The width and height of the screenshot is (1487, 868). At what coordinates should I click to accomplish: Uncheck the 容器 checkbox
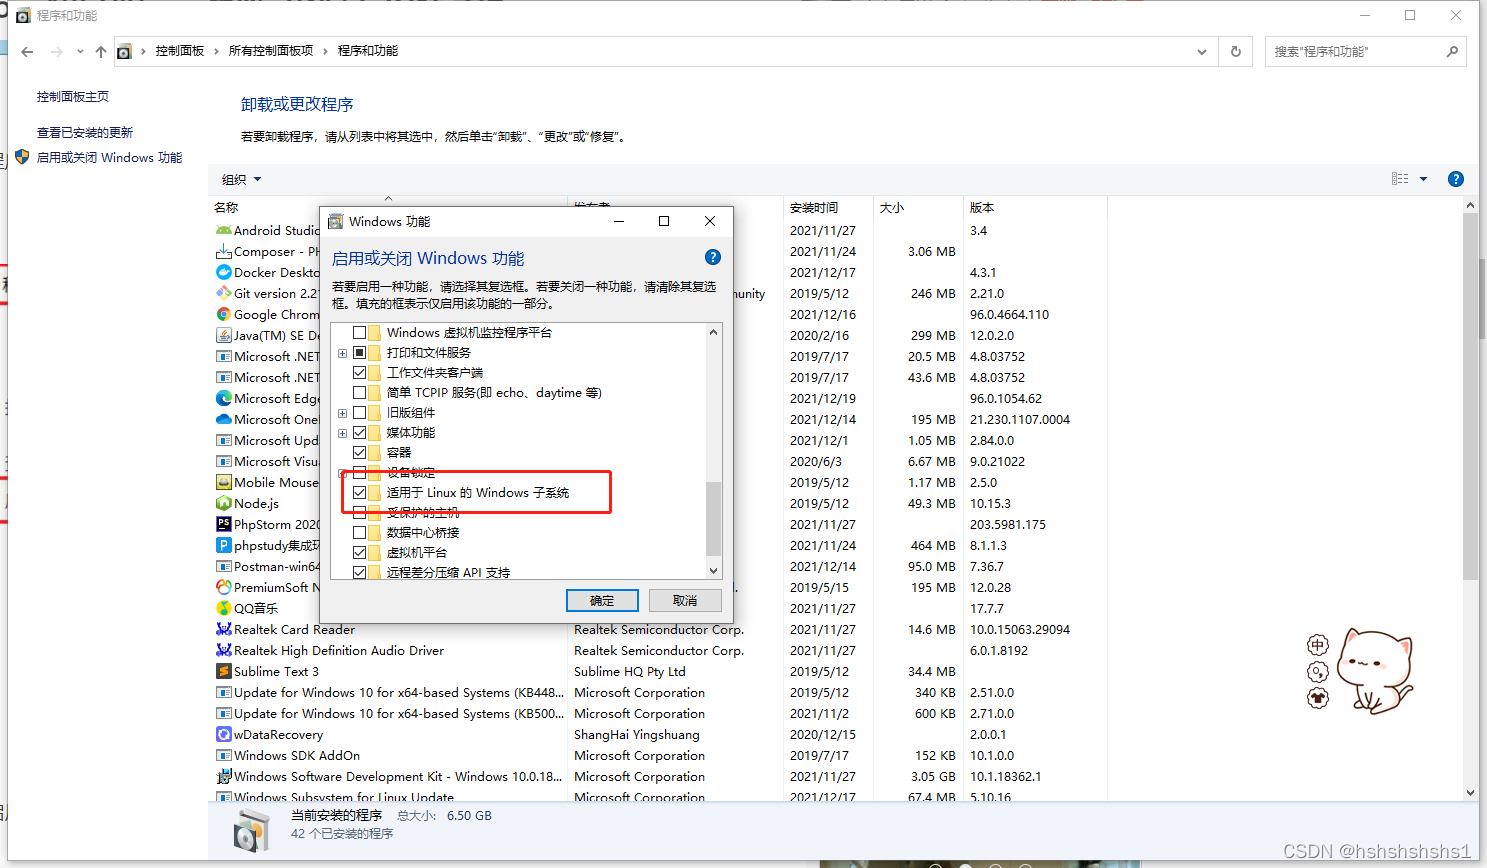[x=360, y=452]
